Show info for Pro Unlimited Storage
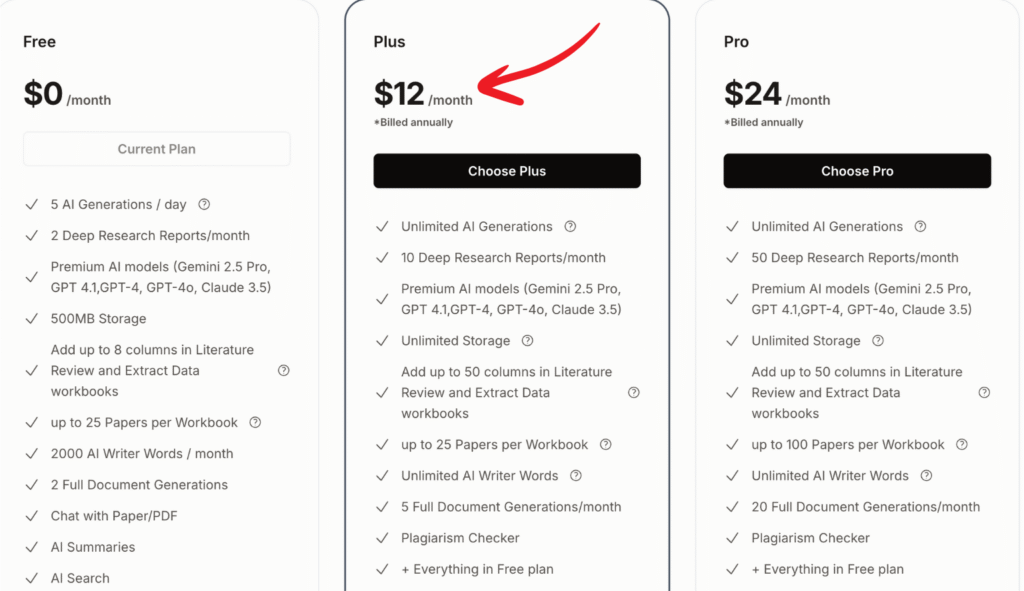The width and height of the screenshot is (1024, 591). [877, 341]
